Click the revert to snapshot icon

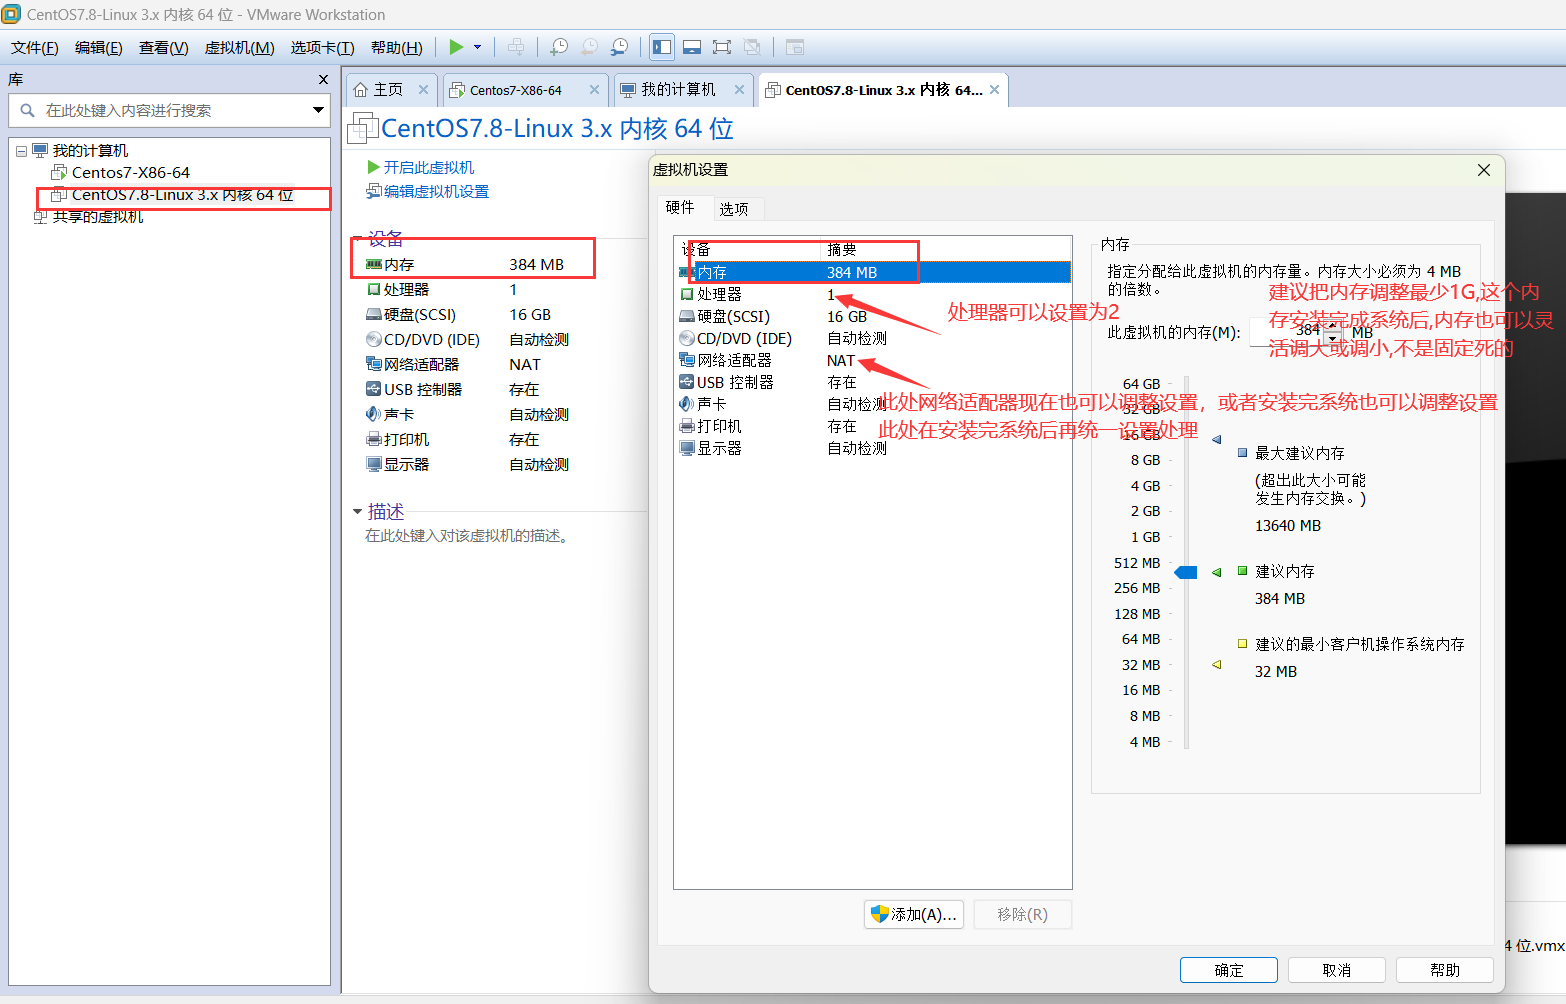[590, 47]
